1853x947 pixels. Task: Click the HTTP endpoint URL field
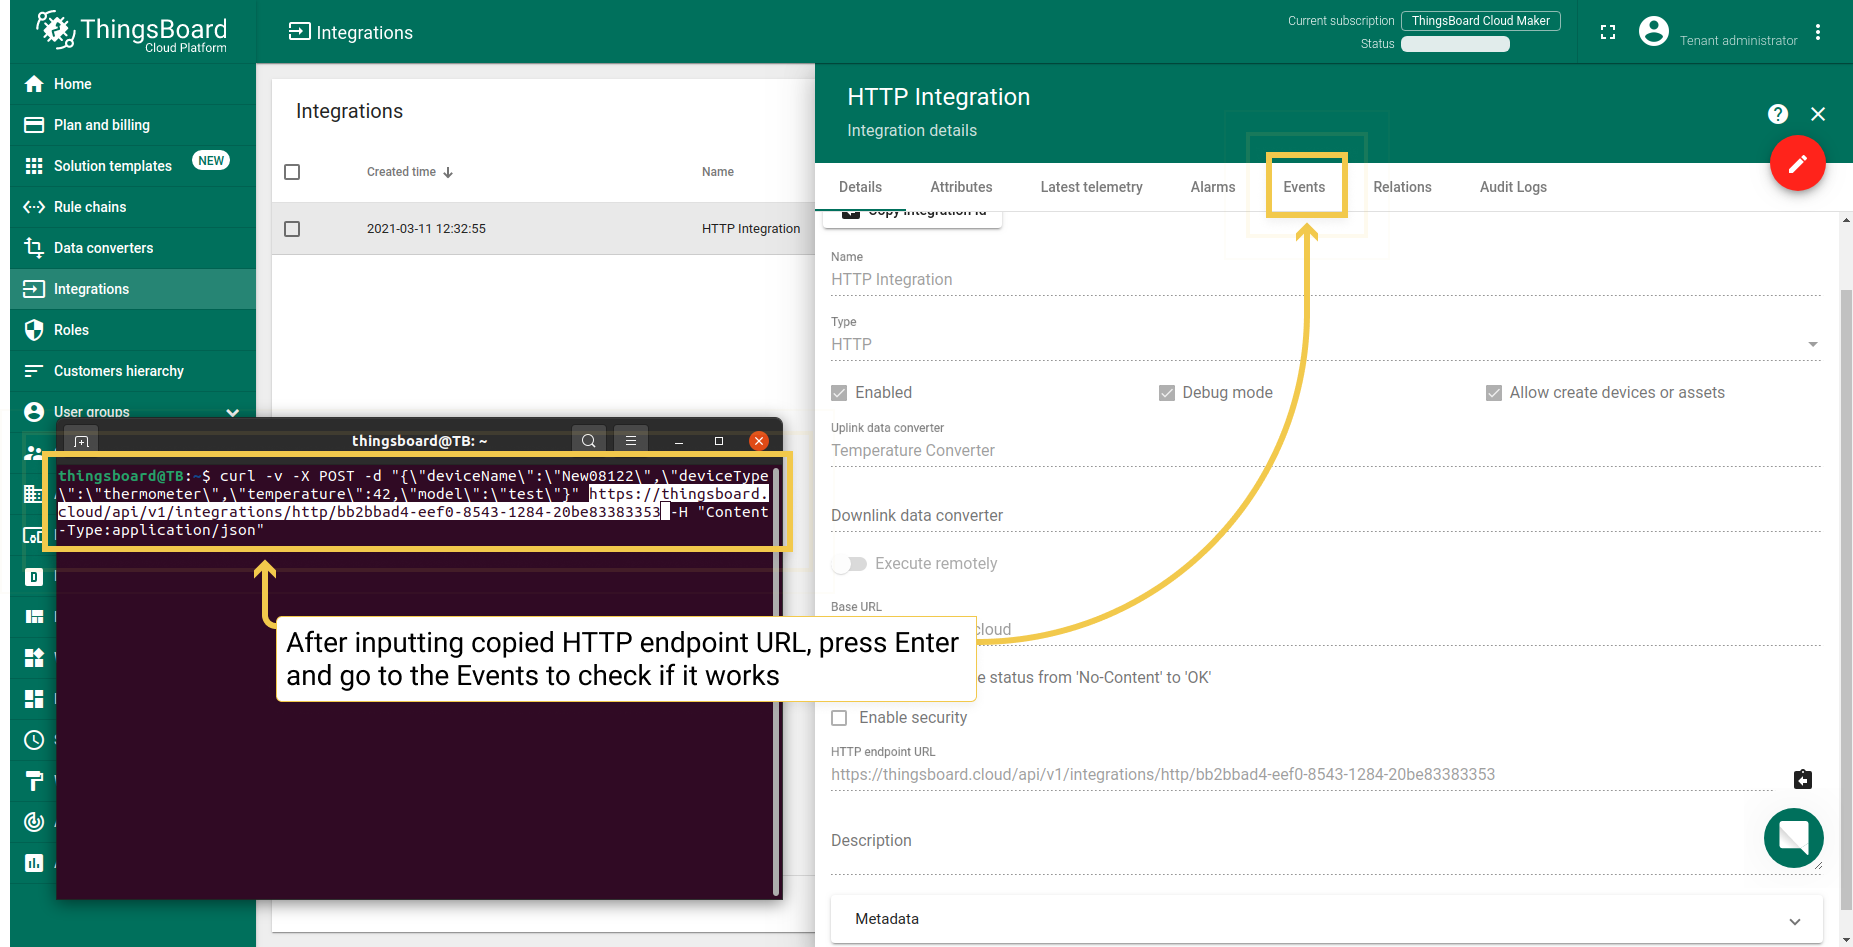pos(1302,775)
